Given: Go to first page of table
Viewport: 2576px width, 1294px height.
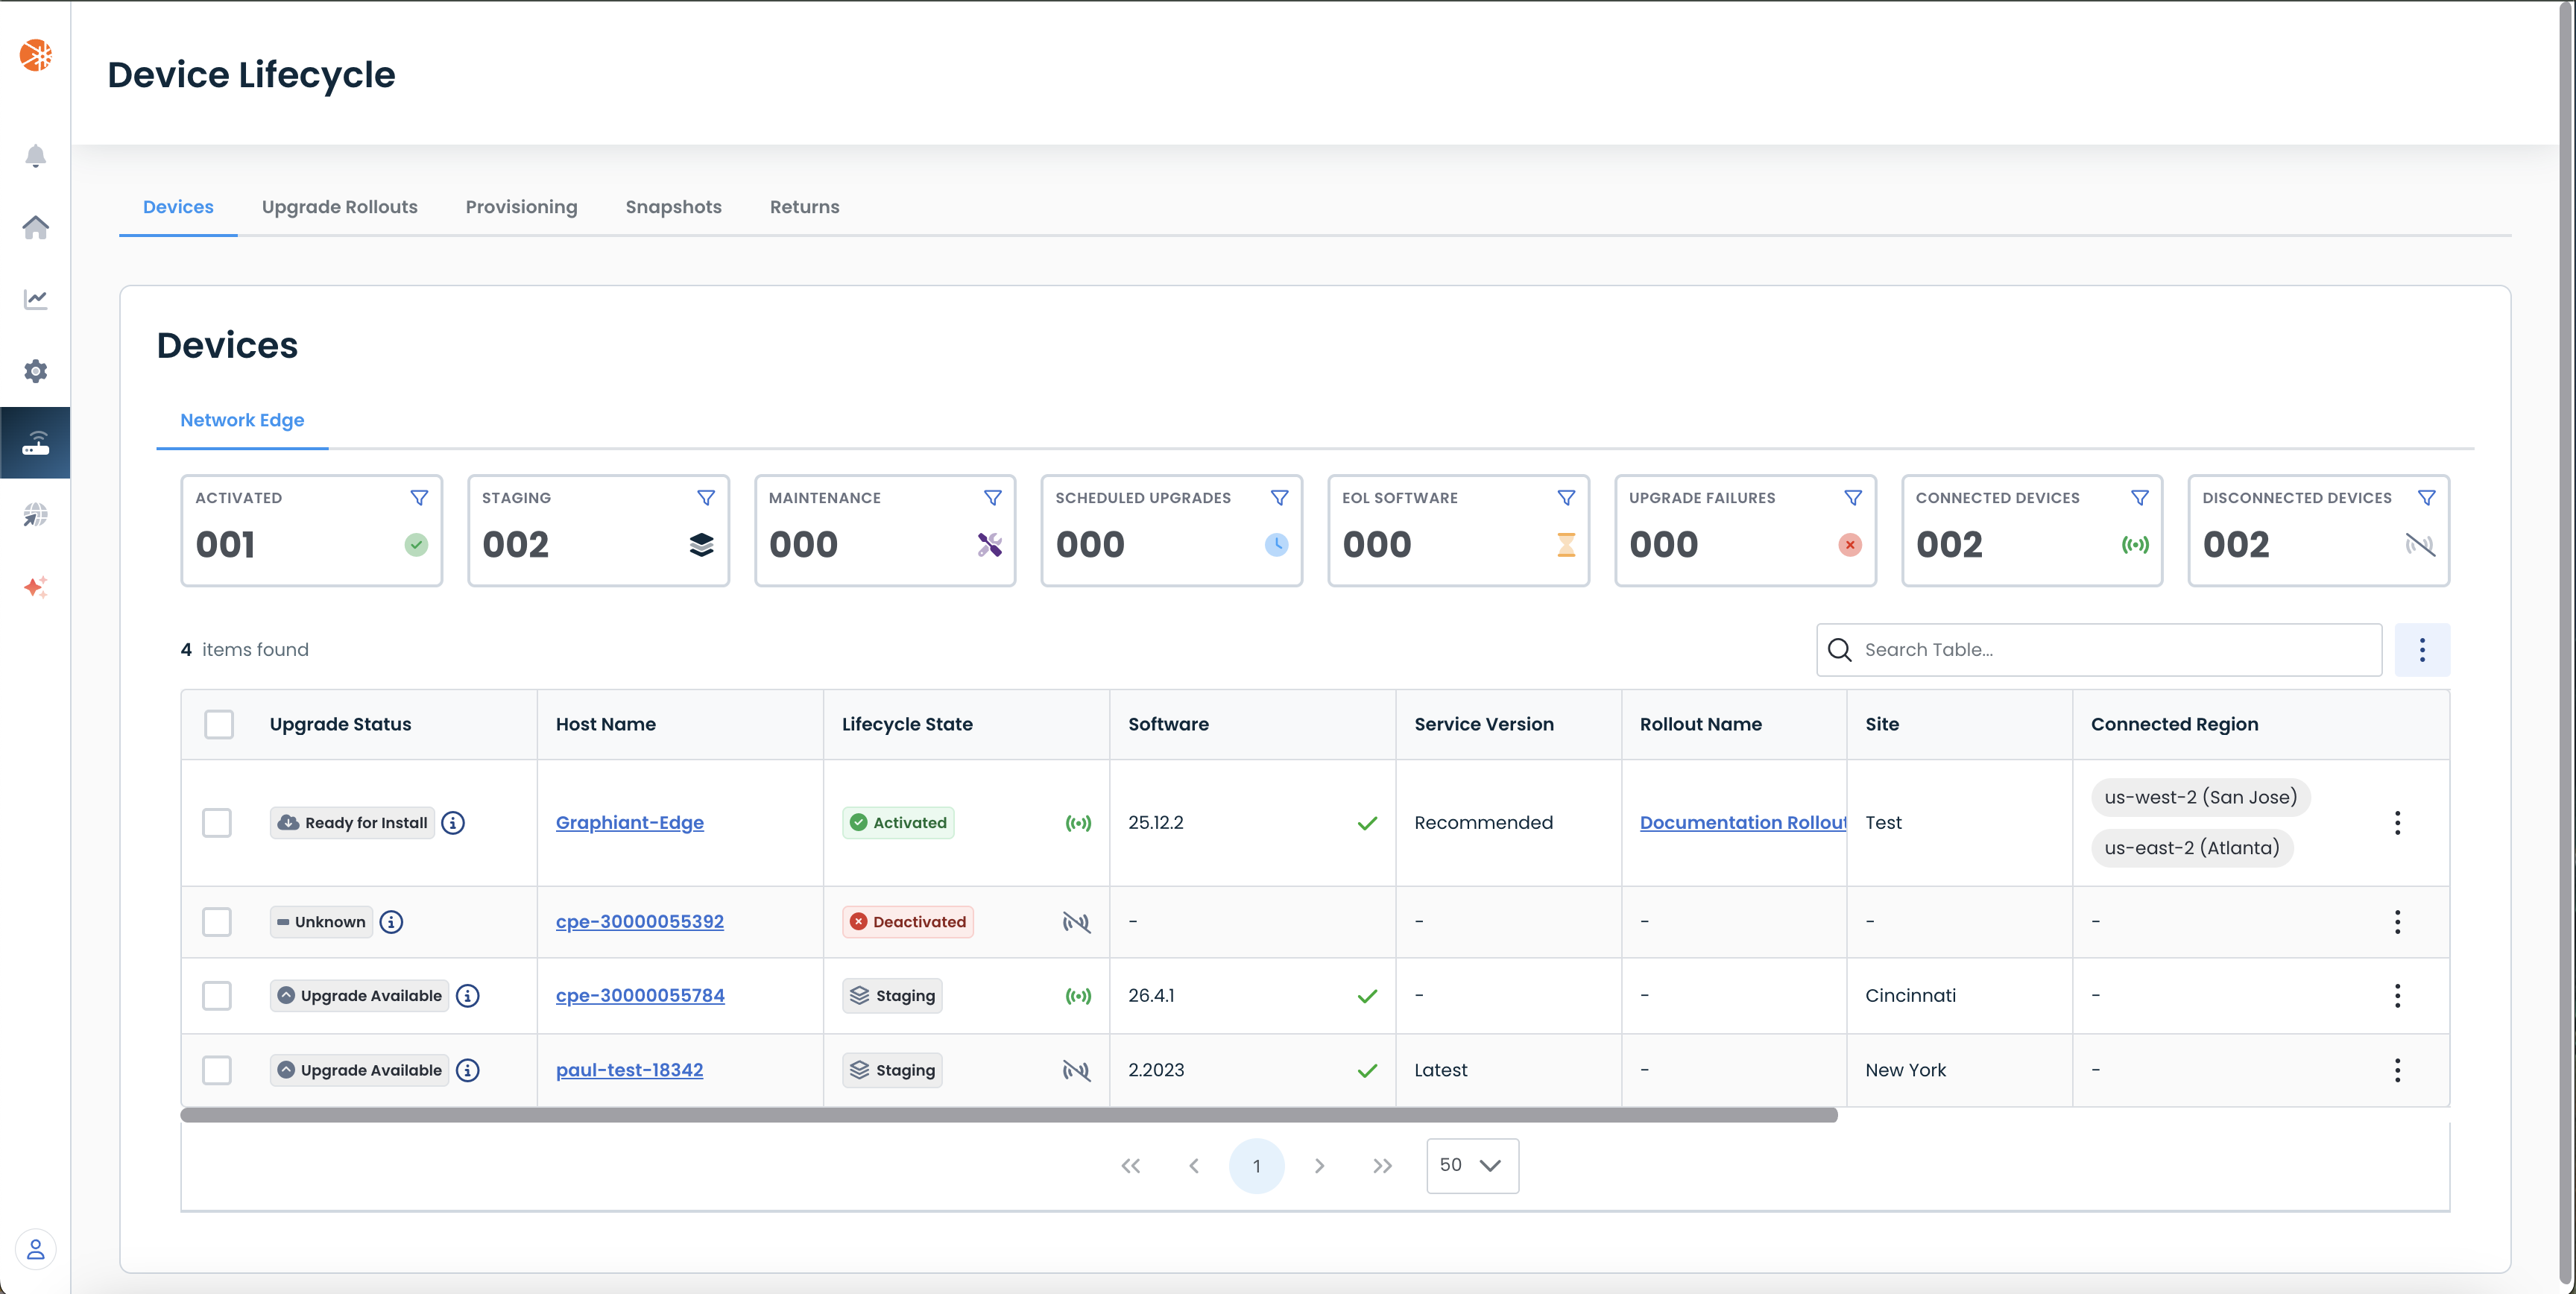Looking at the screenshot, I should 1131,1166.
